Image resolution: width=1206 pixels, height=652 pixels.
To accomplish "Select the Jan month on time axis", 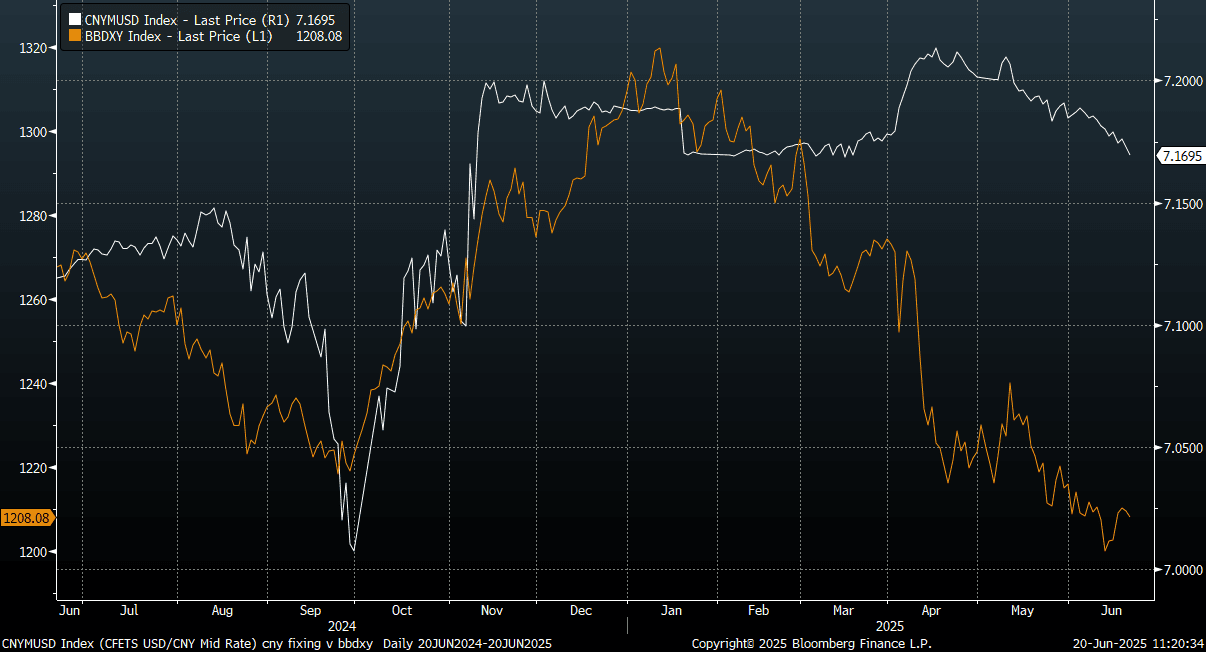I will (x=672, y=609).
